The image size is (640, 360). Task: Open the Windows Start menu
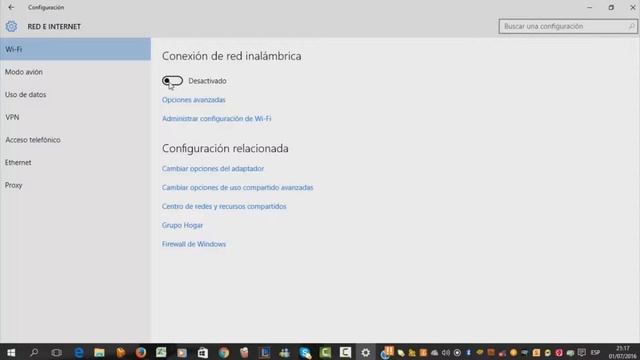(x=11, y=352)
